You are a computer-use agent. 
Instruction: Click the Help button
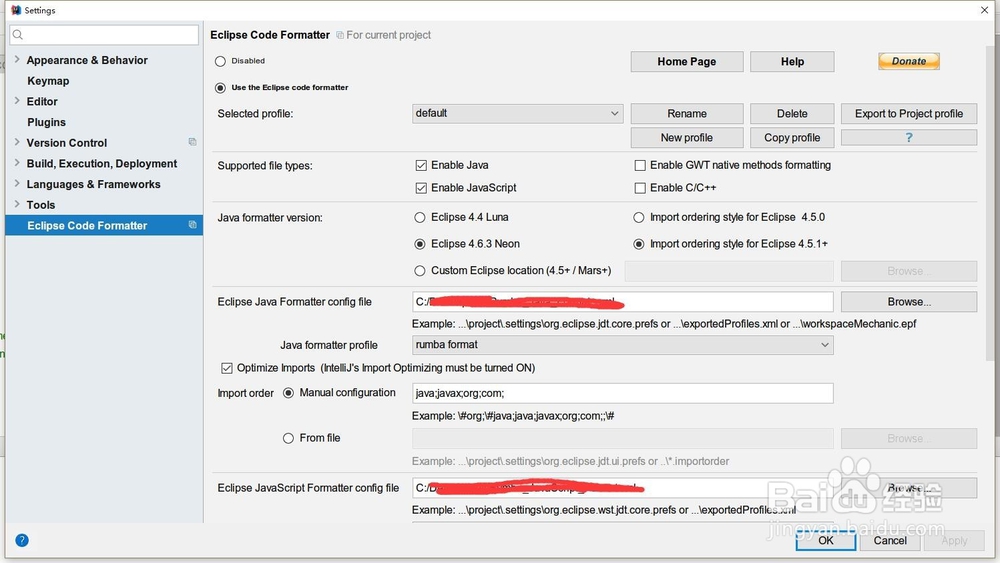[x=792, y=61]
